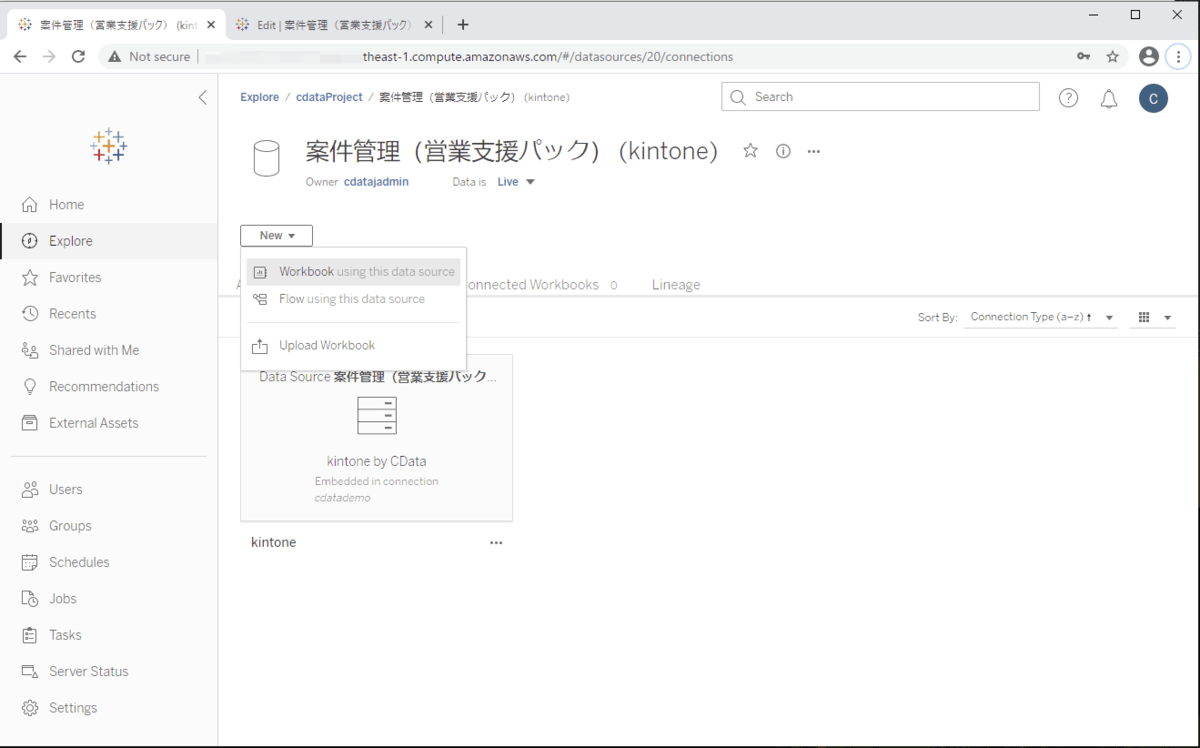
Task: Open user avatar C menu
Action: pos(1153,98)
